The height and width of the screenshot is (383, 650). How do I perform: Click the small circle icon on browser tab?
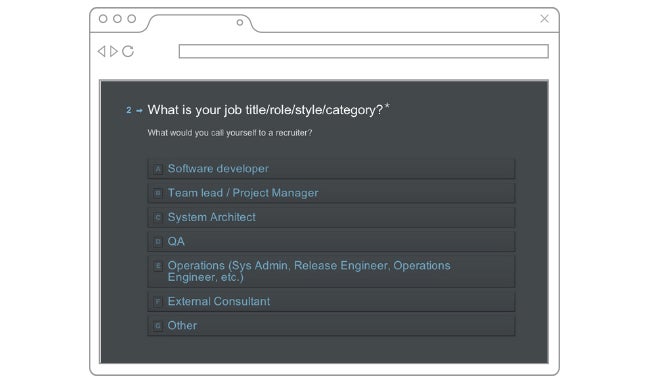240,22
